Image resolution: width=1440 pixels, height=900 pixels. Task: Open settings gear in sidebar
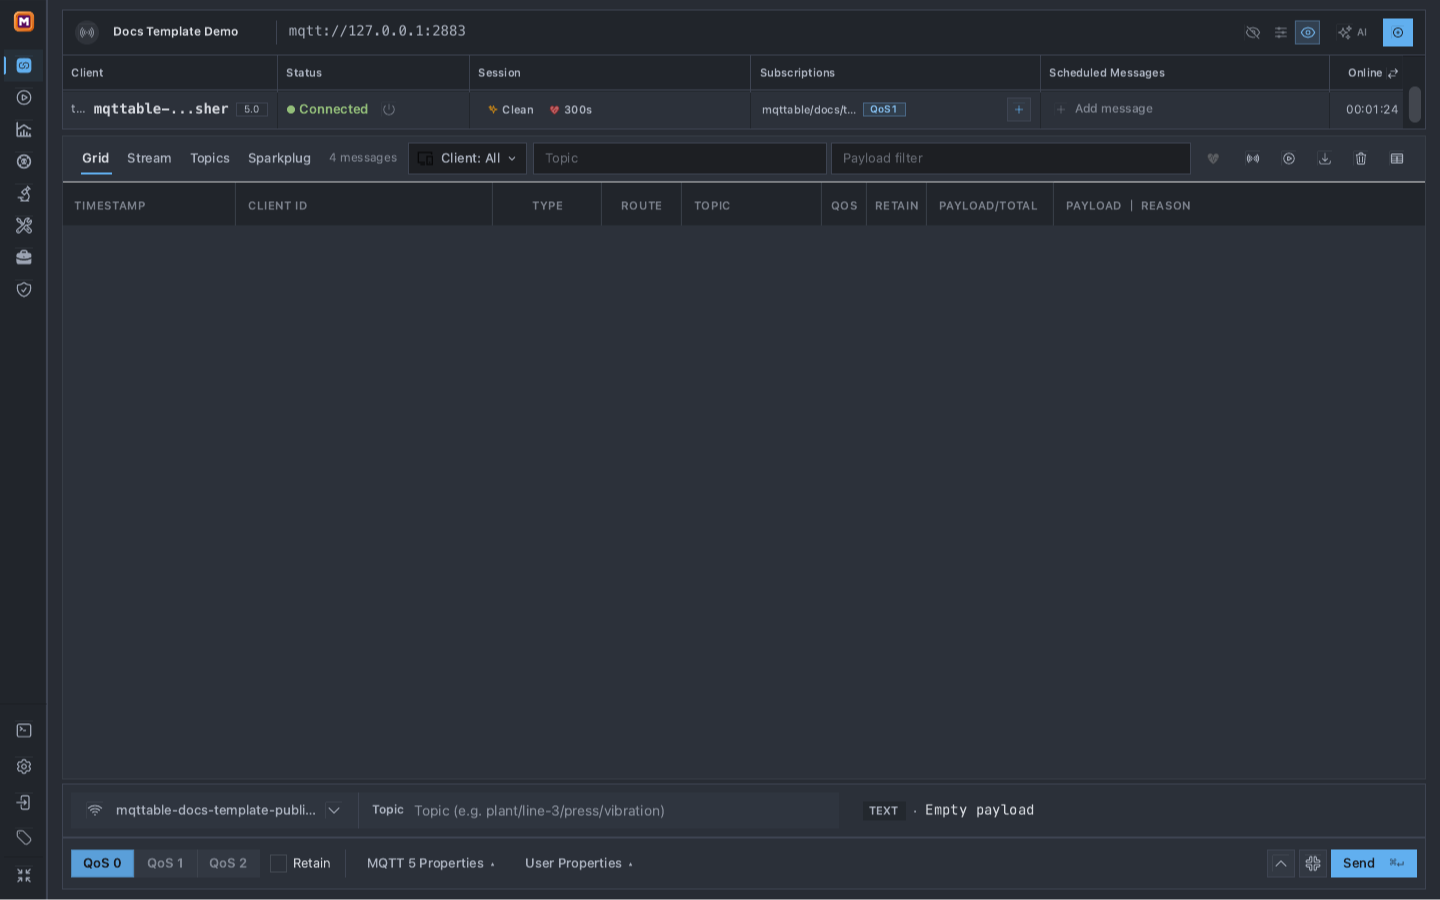click(x=24, y=767)
